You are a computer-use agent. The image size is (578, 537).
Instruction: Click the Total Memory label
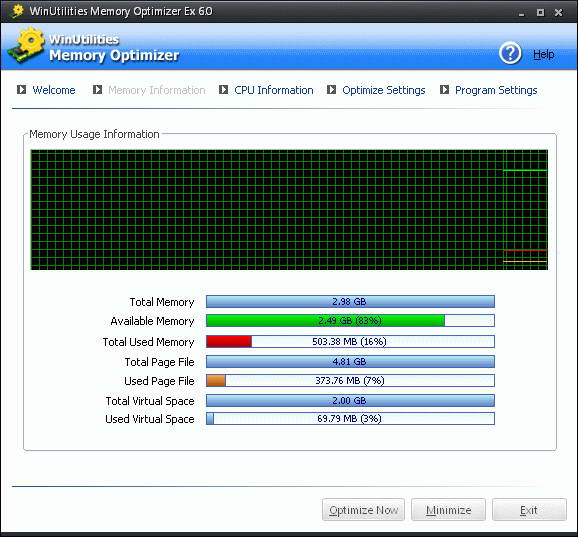point(162,302)
